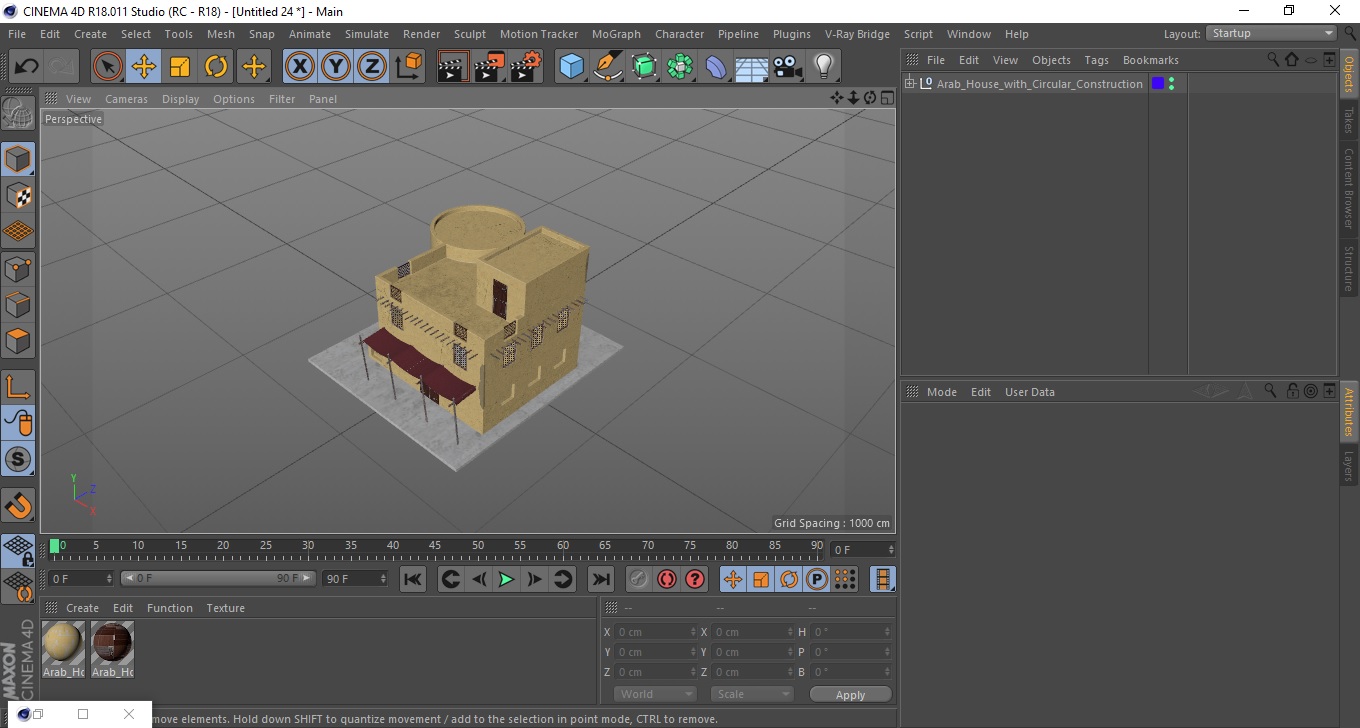Select Polygons mode
This screenshot has height=728, width=1360.
click(x=18, y=340)
